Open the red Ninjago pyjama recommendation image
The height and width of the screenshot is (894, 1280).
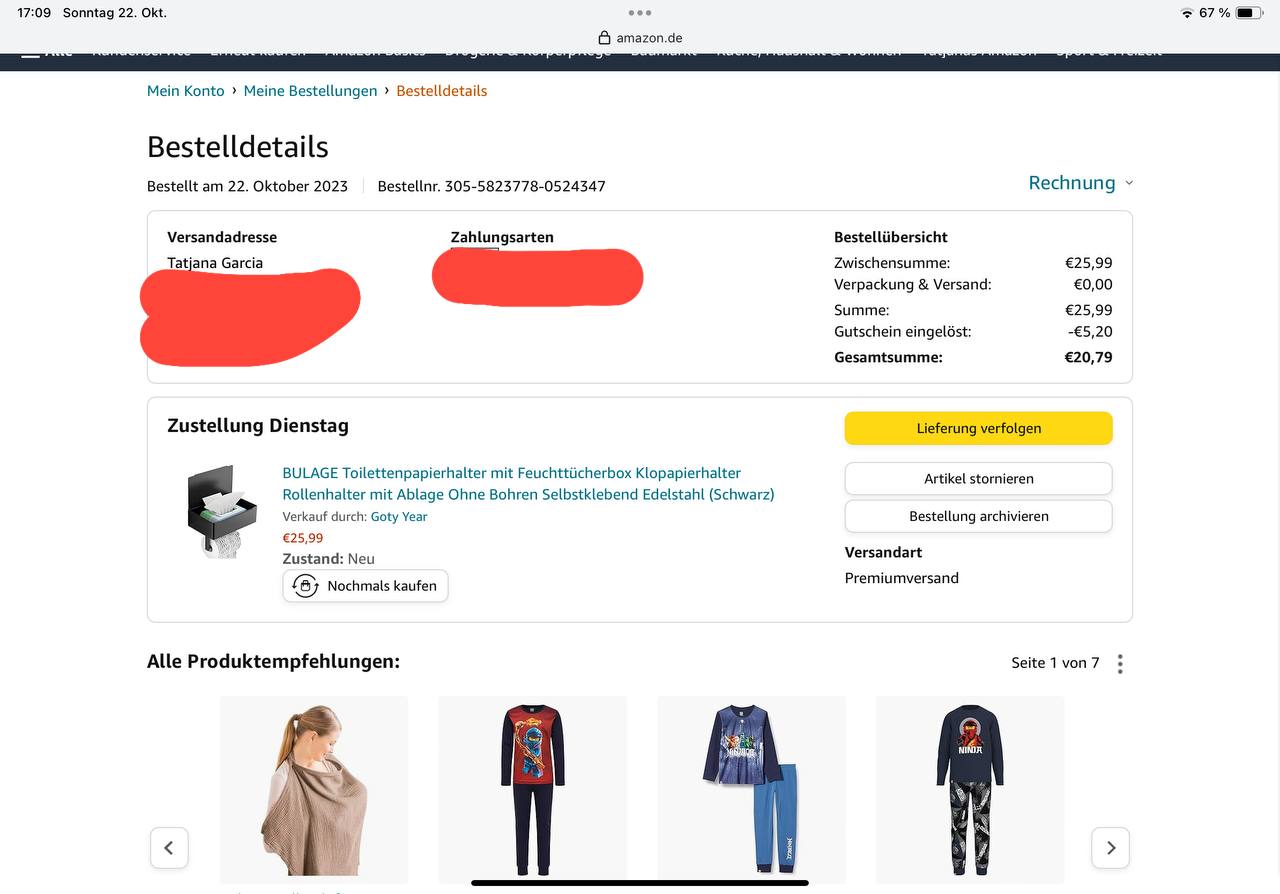point(533,790)
